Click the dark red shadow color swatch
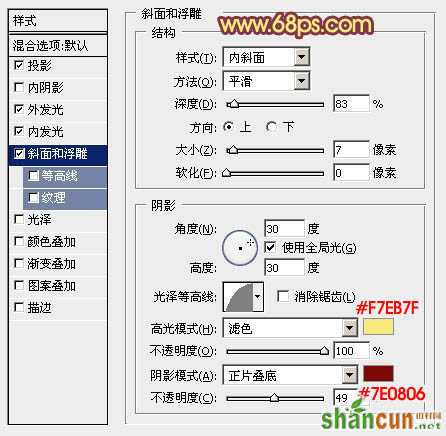Screen dimensions: 446x436 pos(378,373)
